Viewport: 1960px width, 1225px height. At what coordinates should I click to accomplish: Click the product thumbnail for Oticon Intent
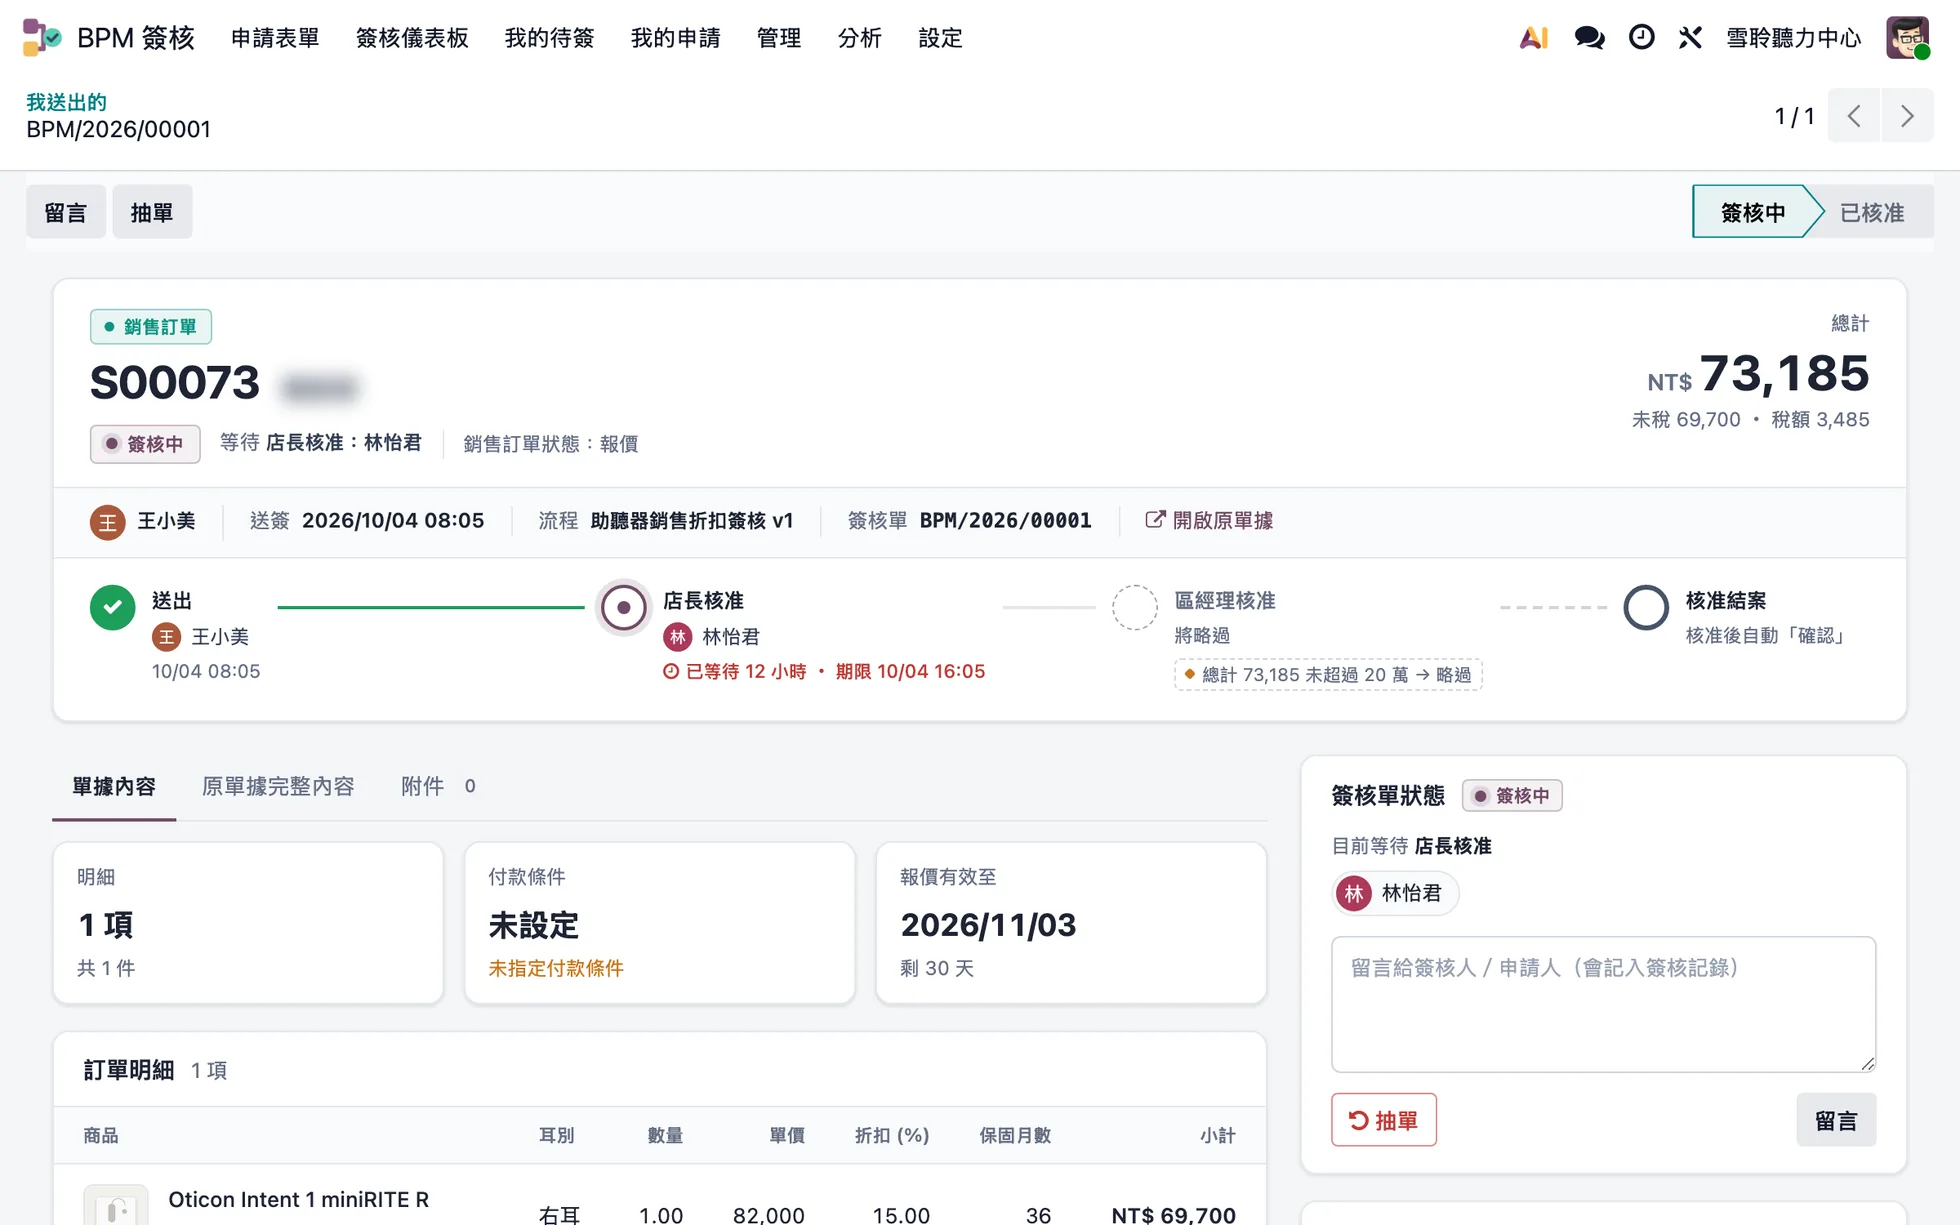click(116, 1206)
